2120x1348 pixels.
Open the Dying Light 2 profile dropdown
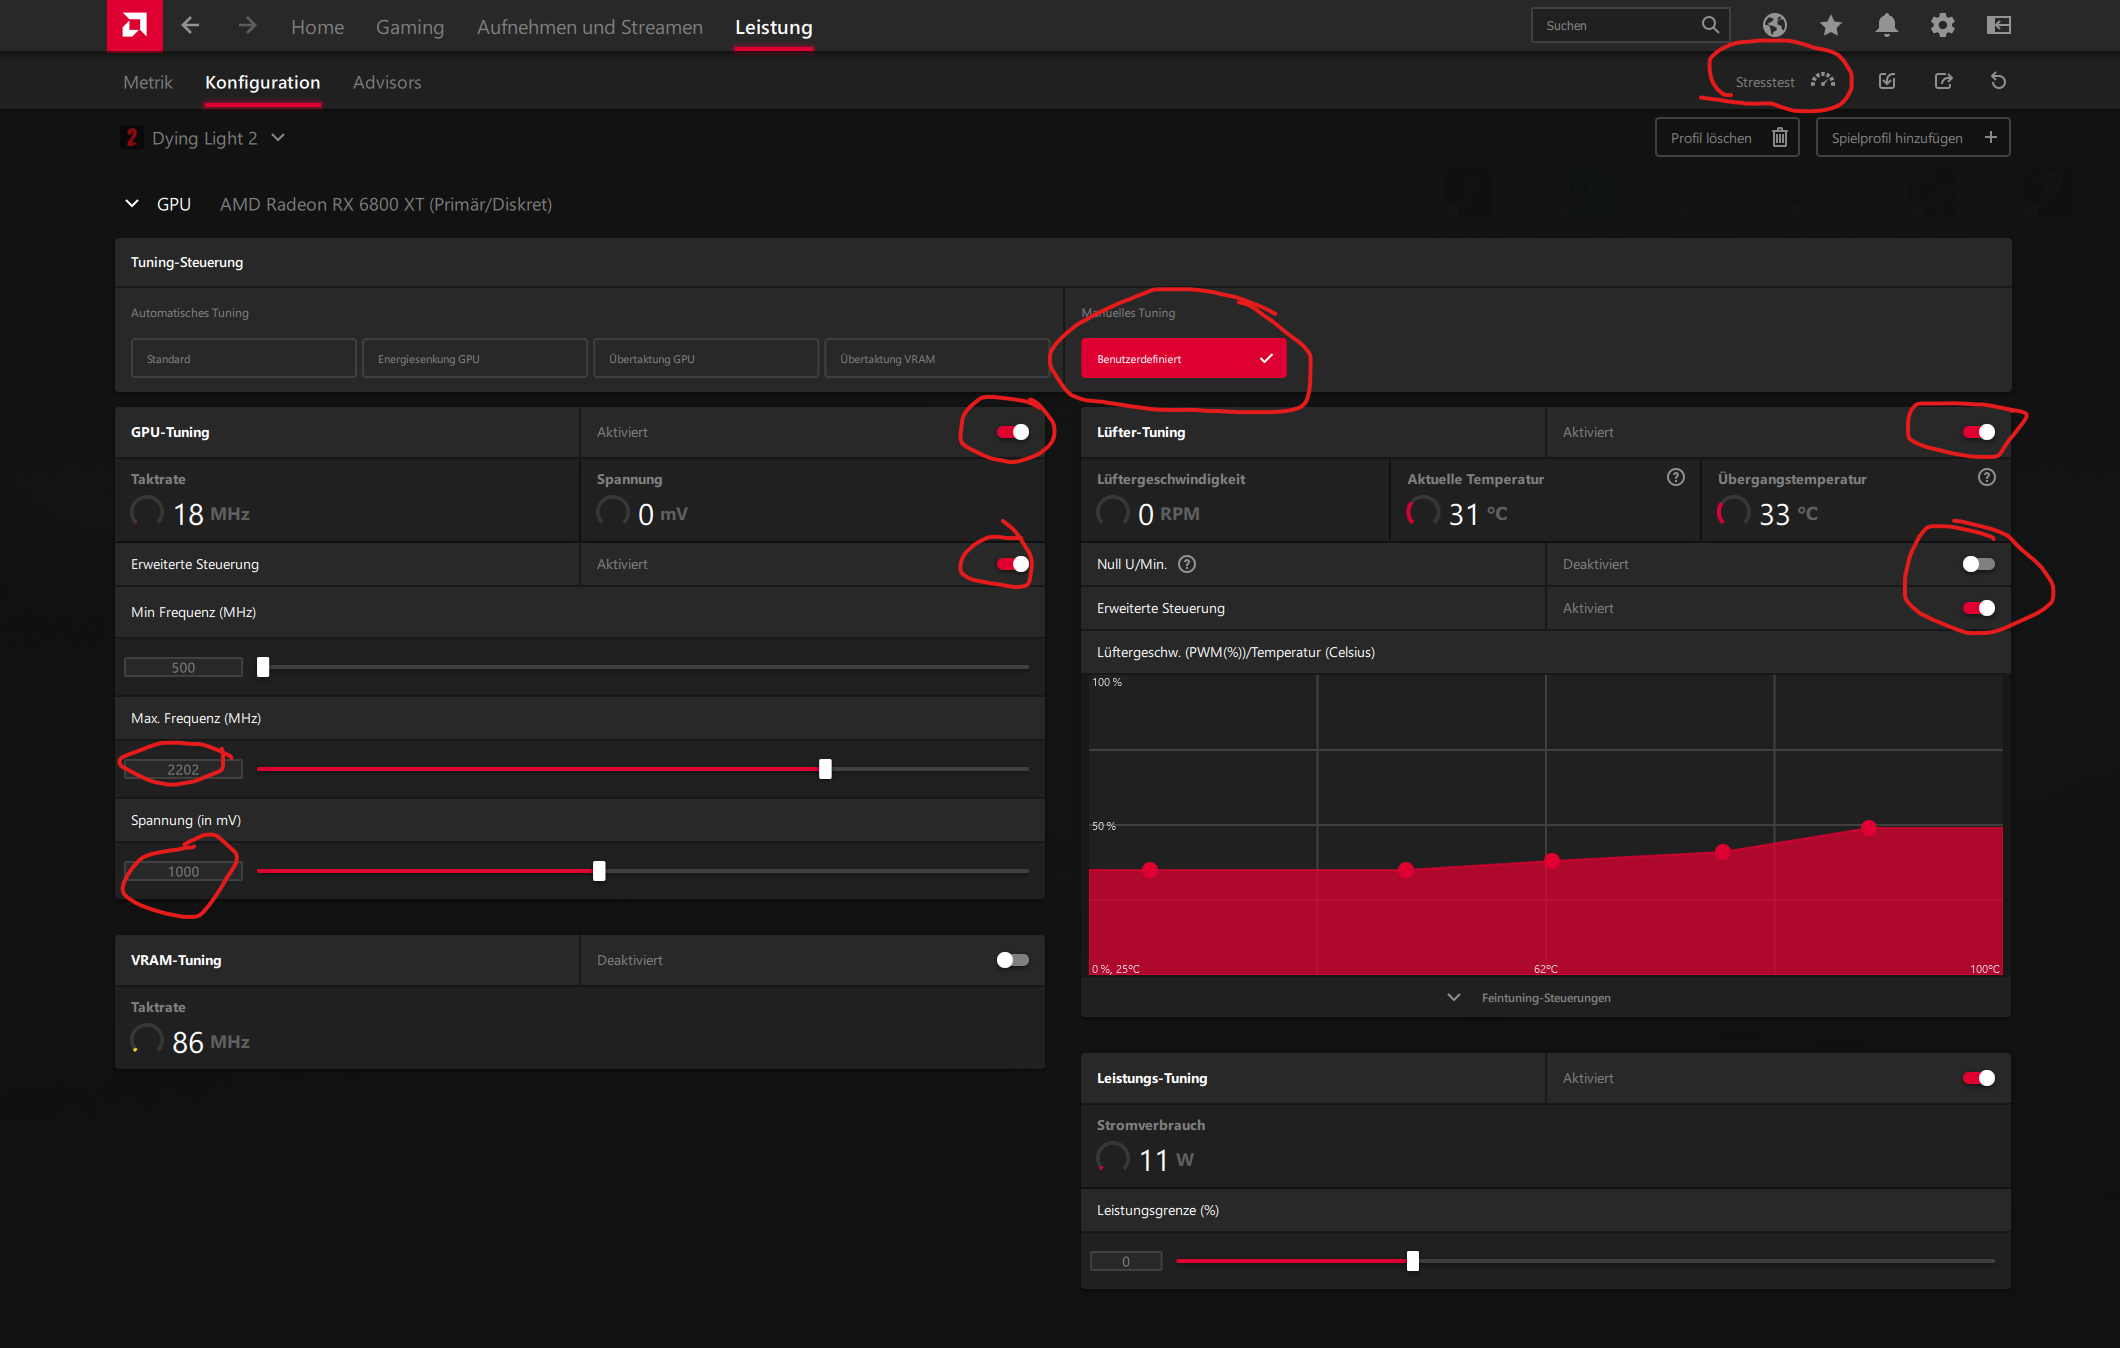(x=278, y=138)
